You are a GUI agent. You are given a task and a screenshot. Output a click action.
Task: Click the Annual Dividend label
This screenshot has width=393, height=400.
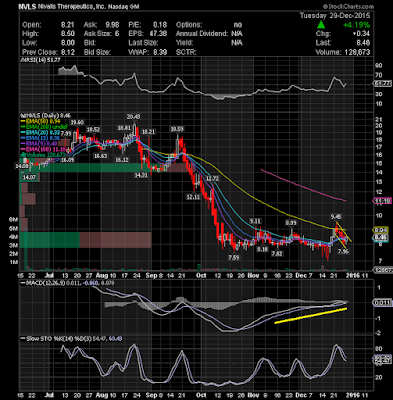point(202,34)
